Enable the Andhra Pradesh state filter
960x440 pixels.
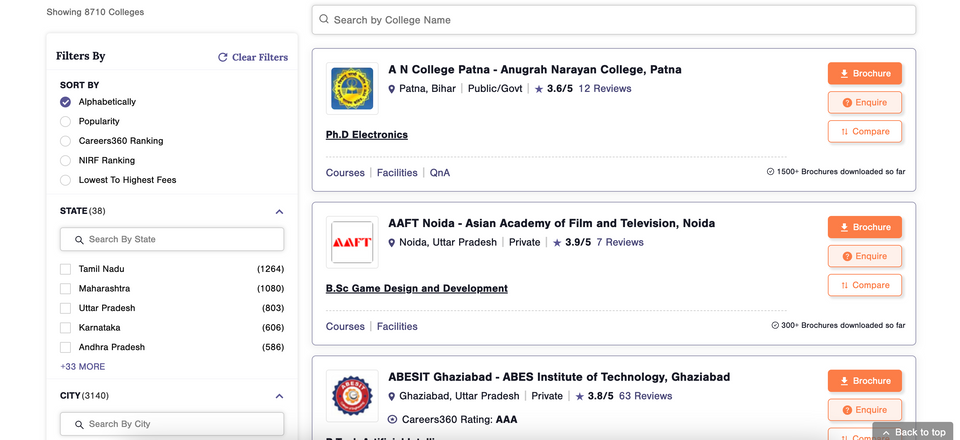click(x=66, y=348)
